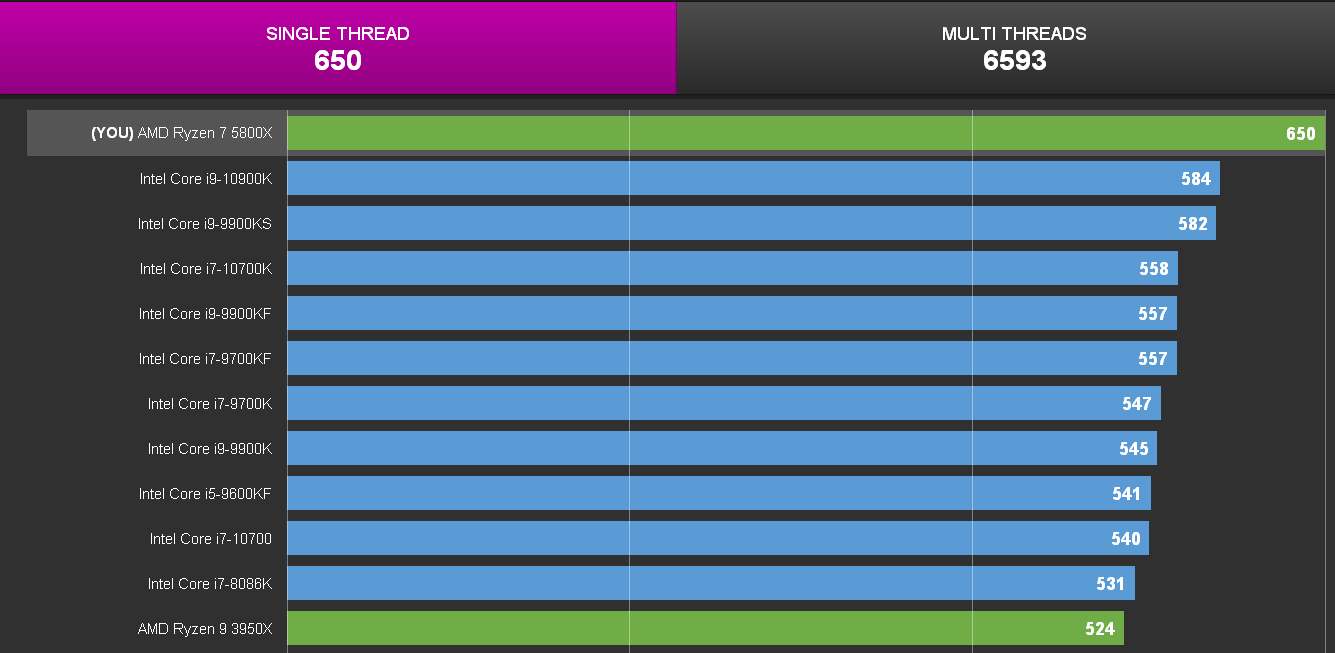Select the Intel Core i9-9900KS label
Screen dimensions: 1335x653
click(205, 223)
